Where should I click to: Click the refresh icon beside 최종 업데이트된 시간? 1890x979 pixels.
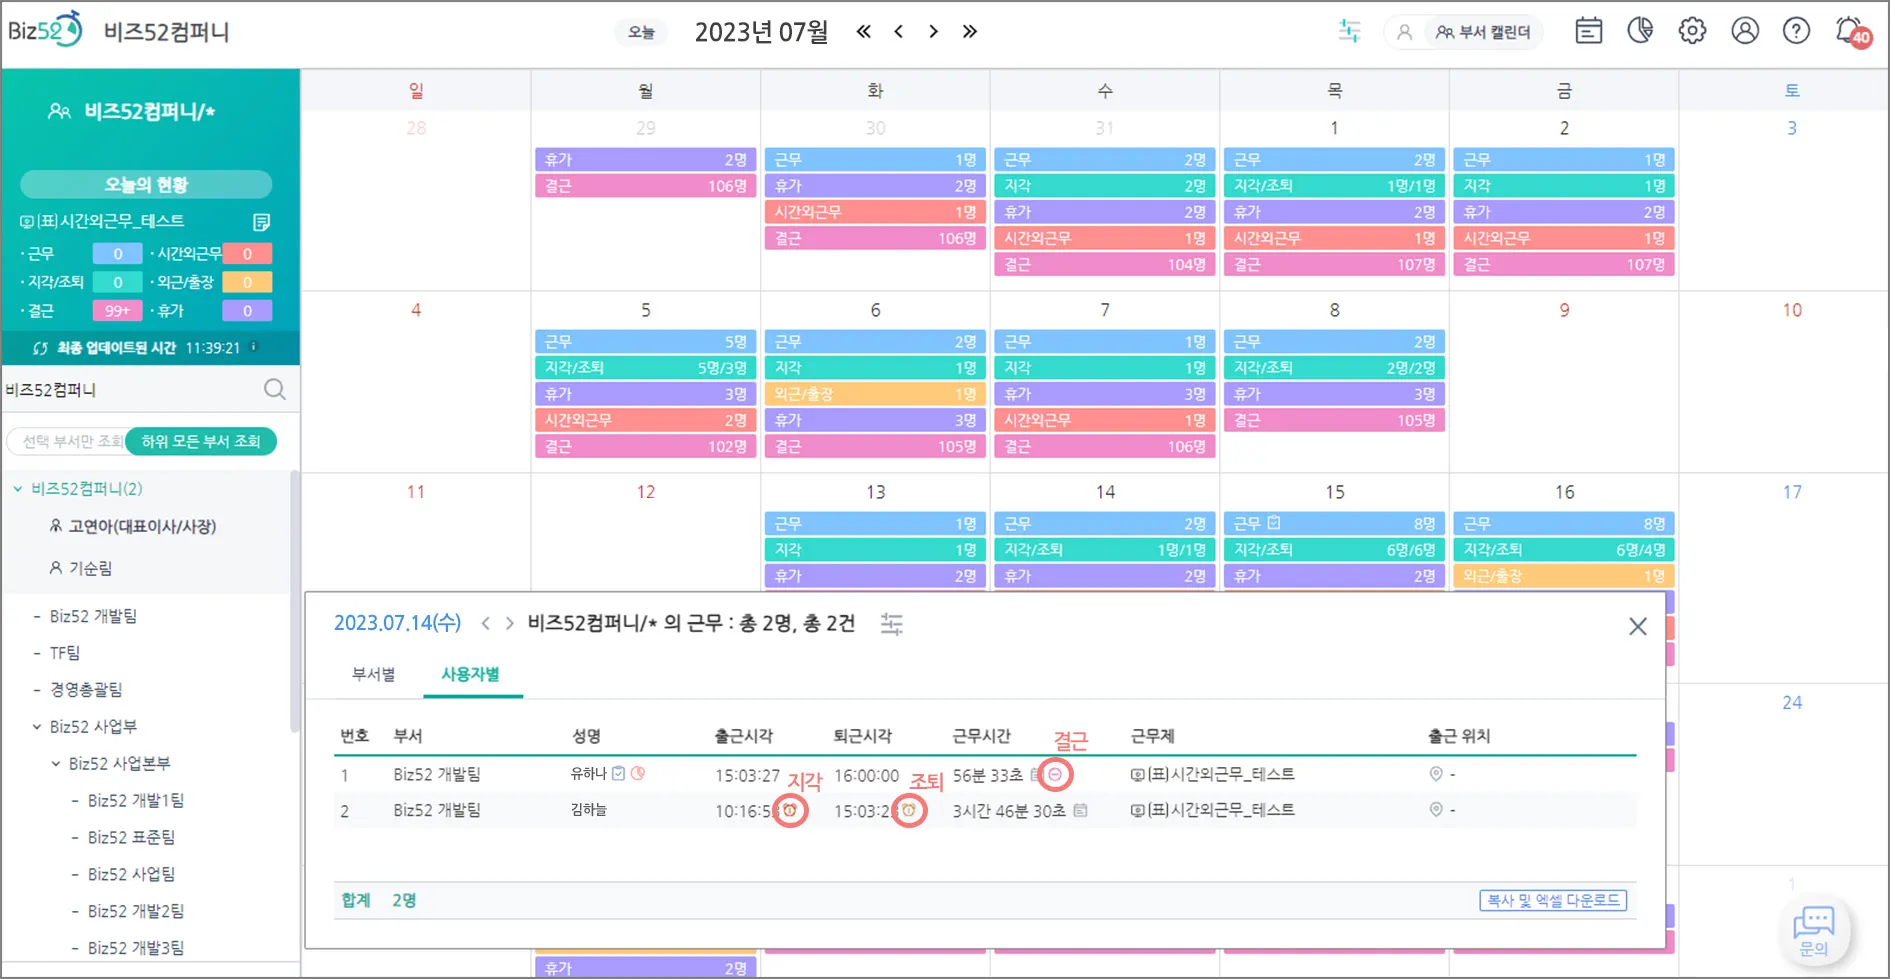tap(40, 348)
